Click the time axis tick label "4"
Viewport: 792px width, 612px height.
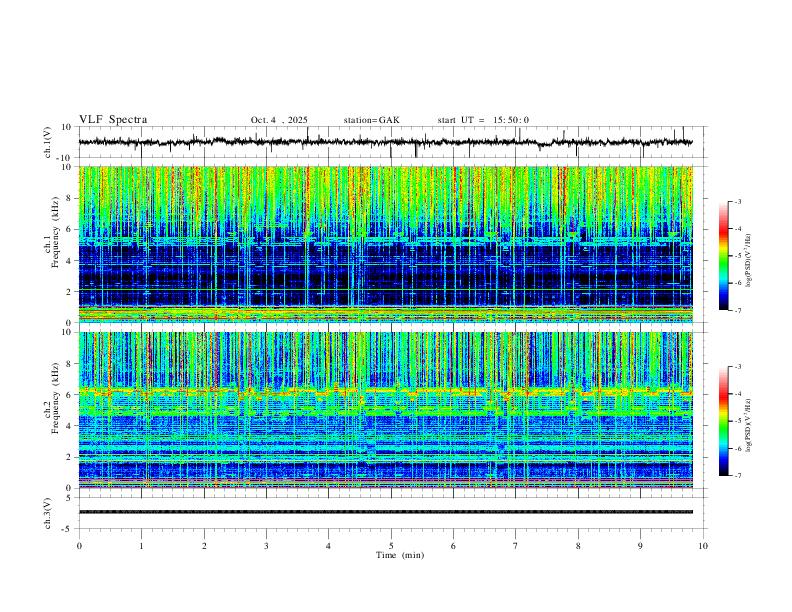point(328,546)
